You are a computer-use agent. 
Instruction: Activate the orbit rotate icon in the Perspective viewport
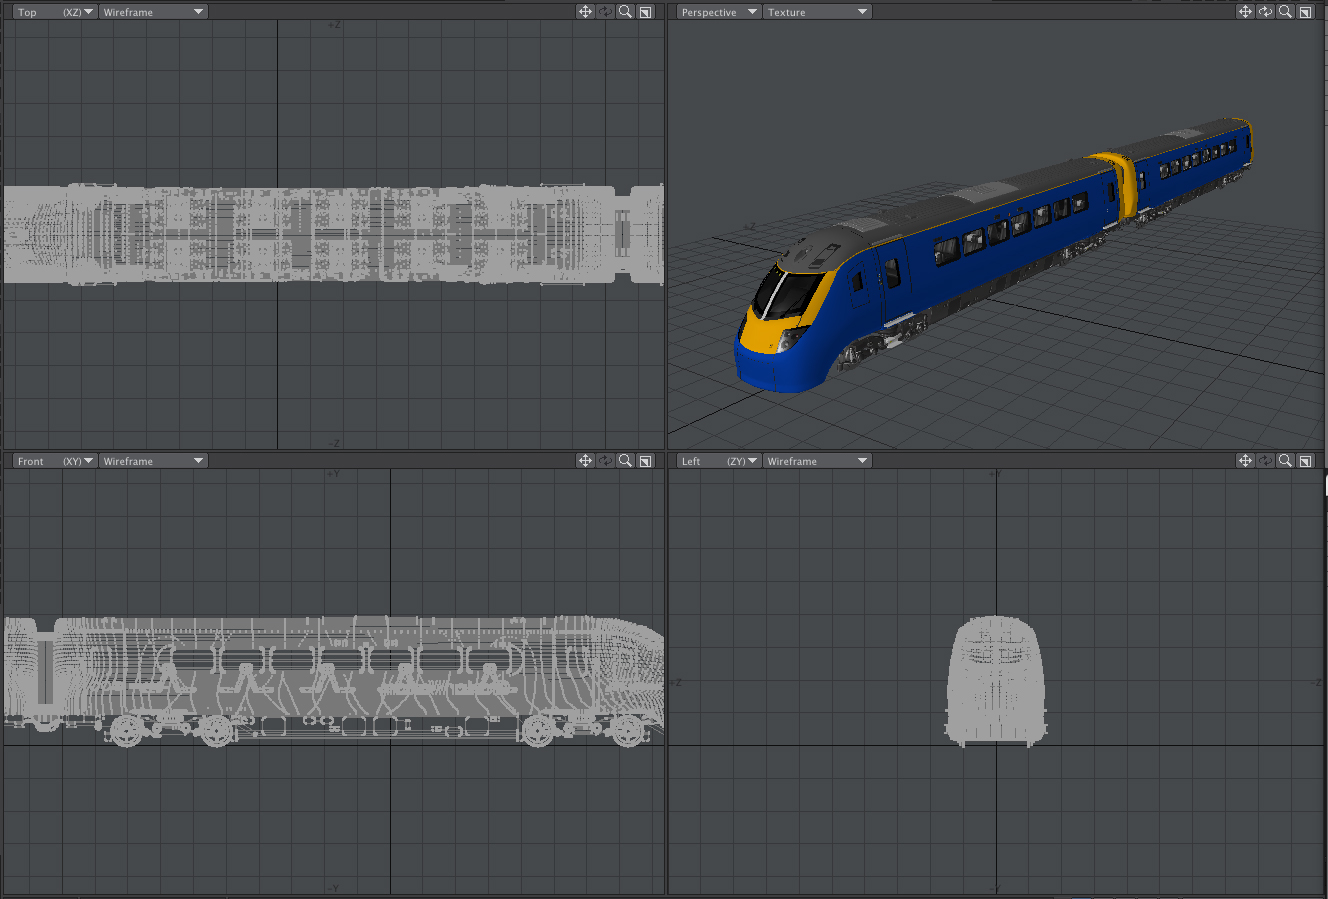(1265, 11)
